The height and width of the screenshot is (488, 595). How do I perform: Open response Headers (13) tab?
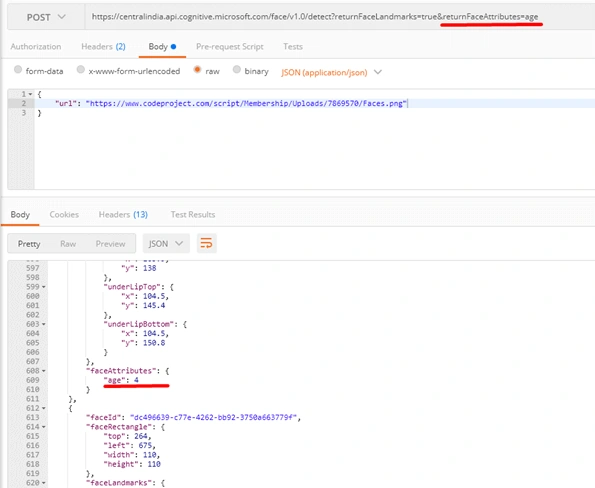[x=123, y=215]
